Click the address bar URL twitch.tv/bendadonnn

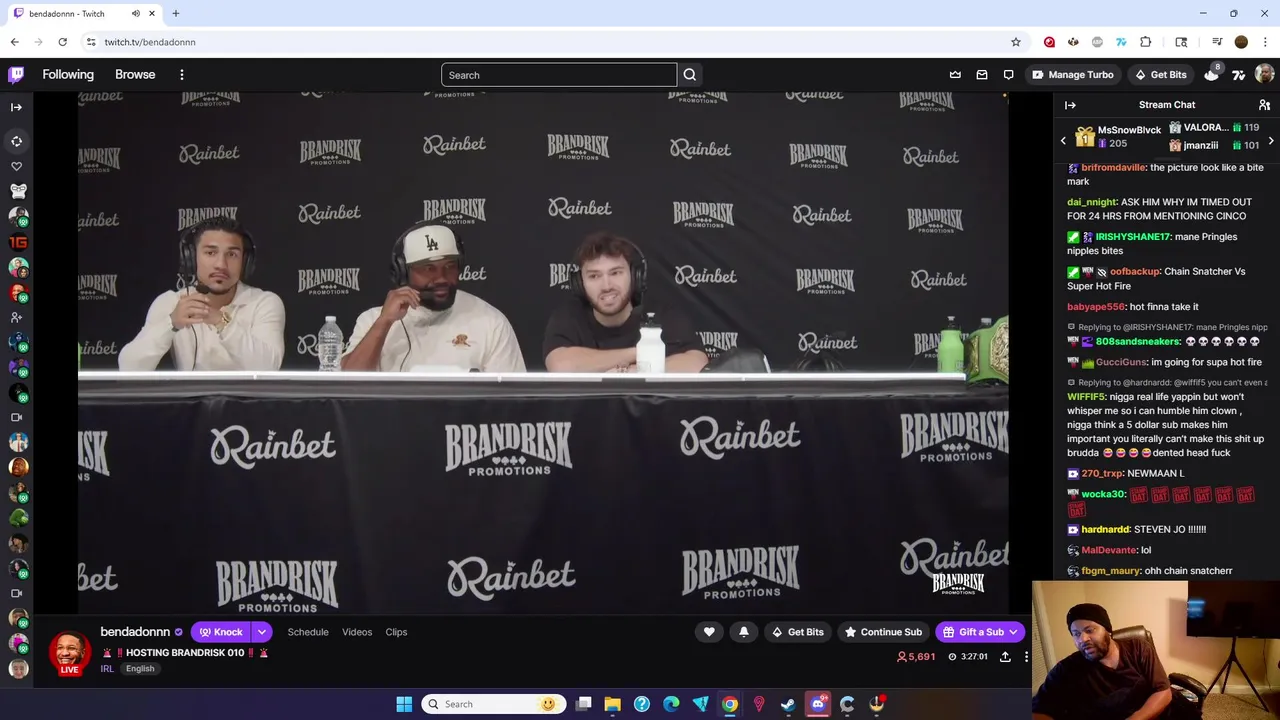150,42
